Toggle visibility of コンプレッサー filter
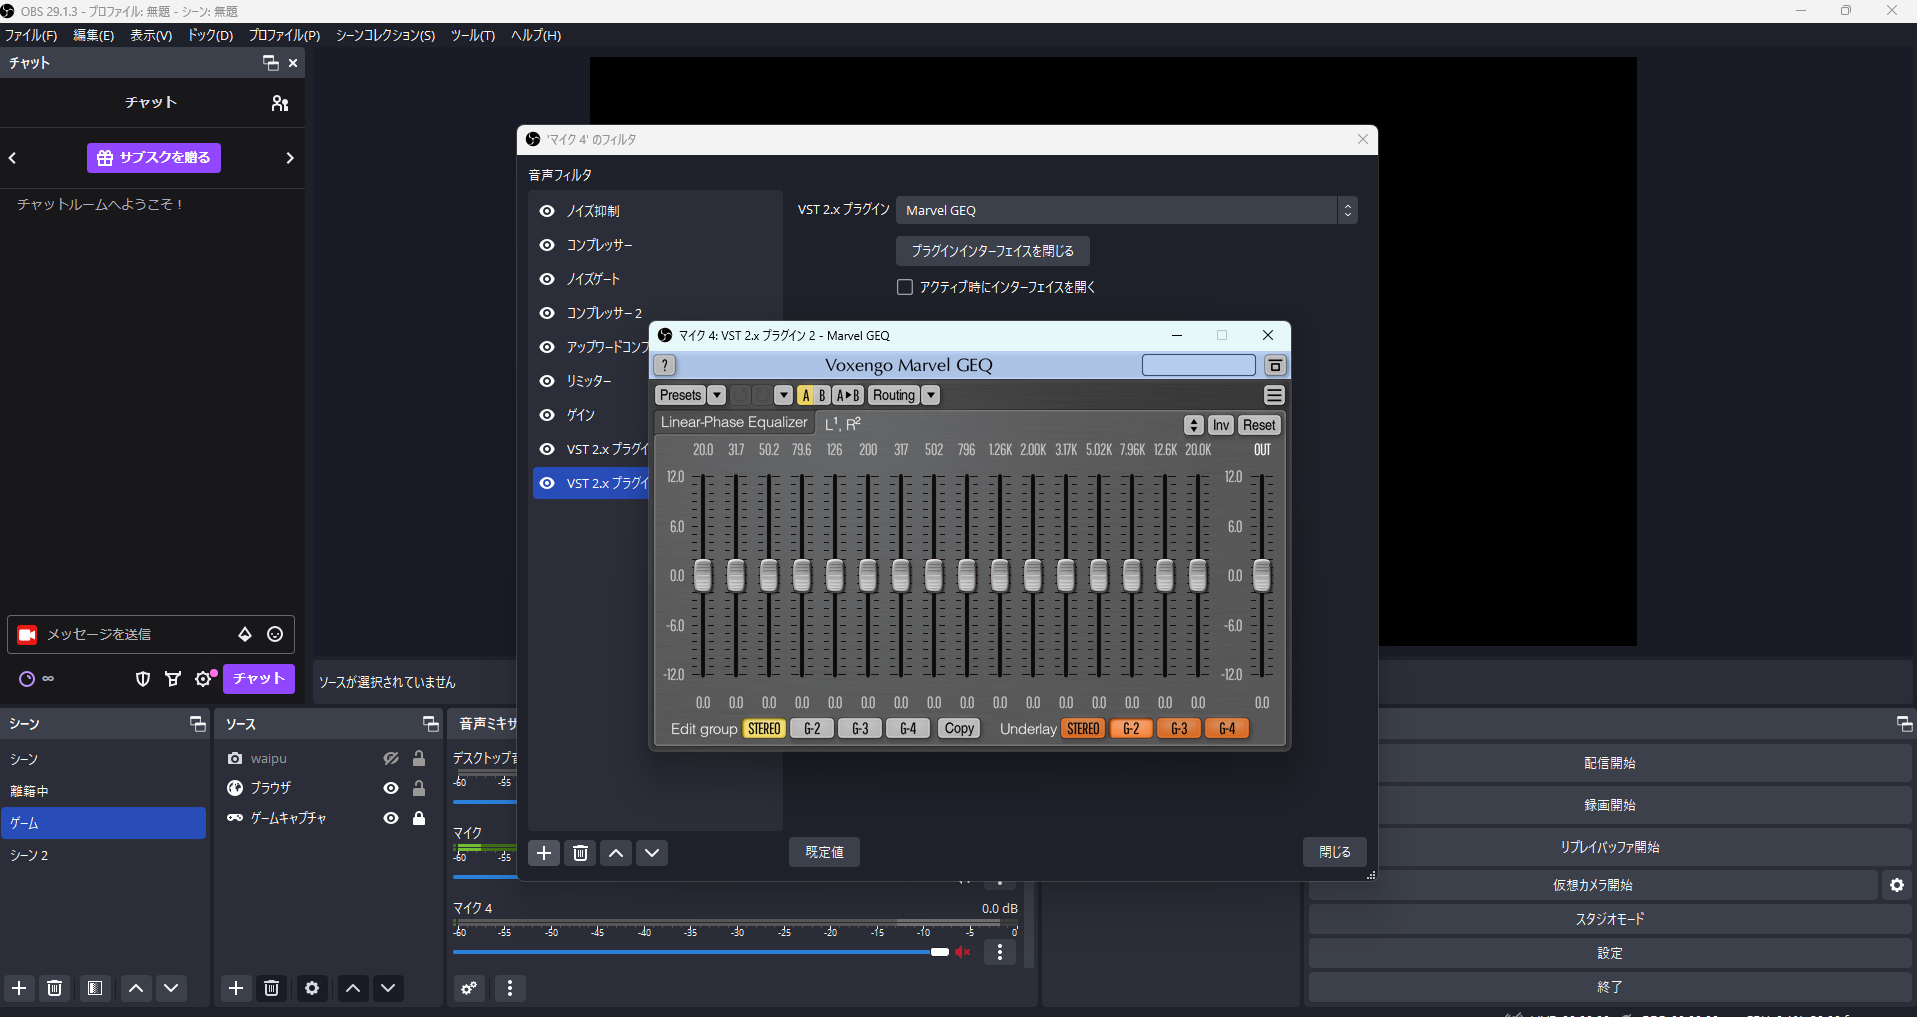The image size is (1917, 1017). [x=547, y=245]
